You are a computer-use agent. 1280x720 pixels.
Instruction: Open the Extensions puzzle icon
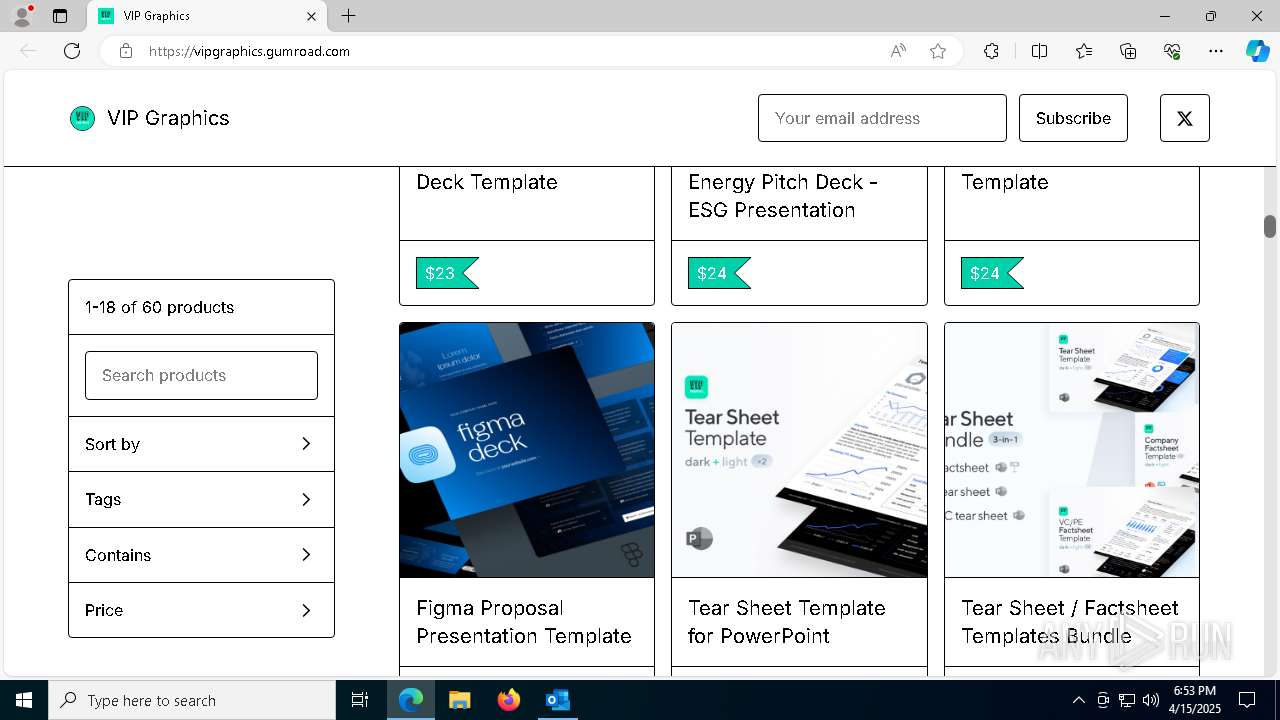coord(991,51)
